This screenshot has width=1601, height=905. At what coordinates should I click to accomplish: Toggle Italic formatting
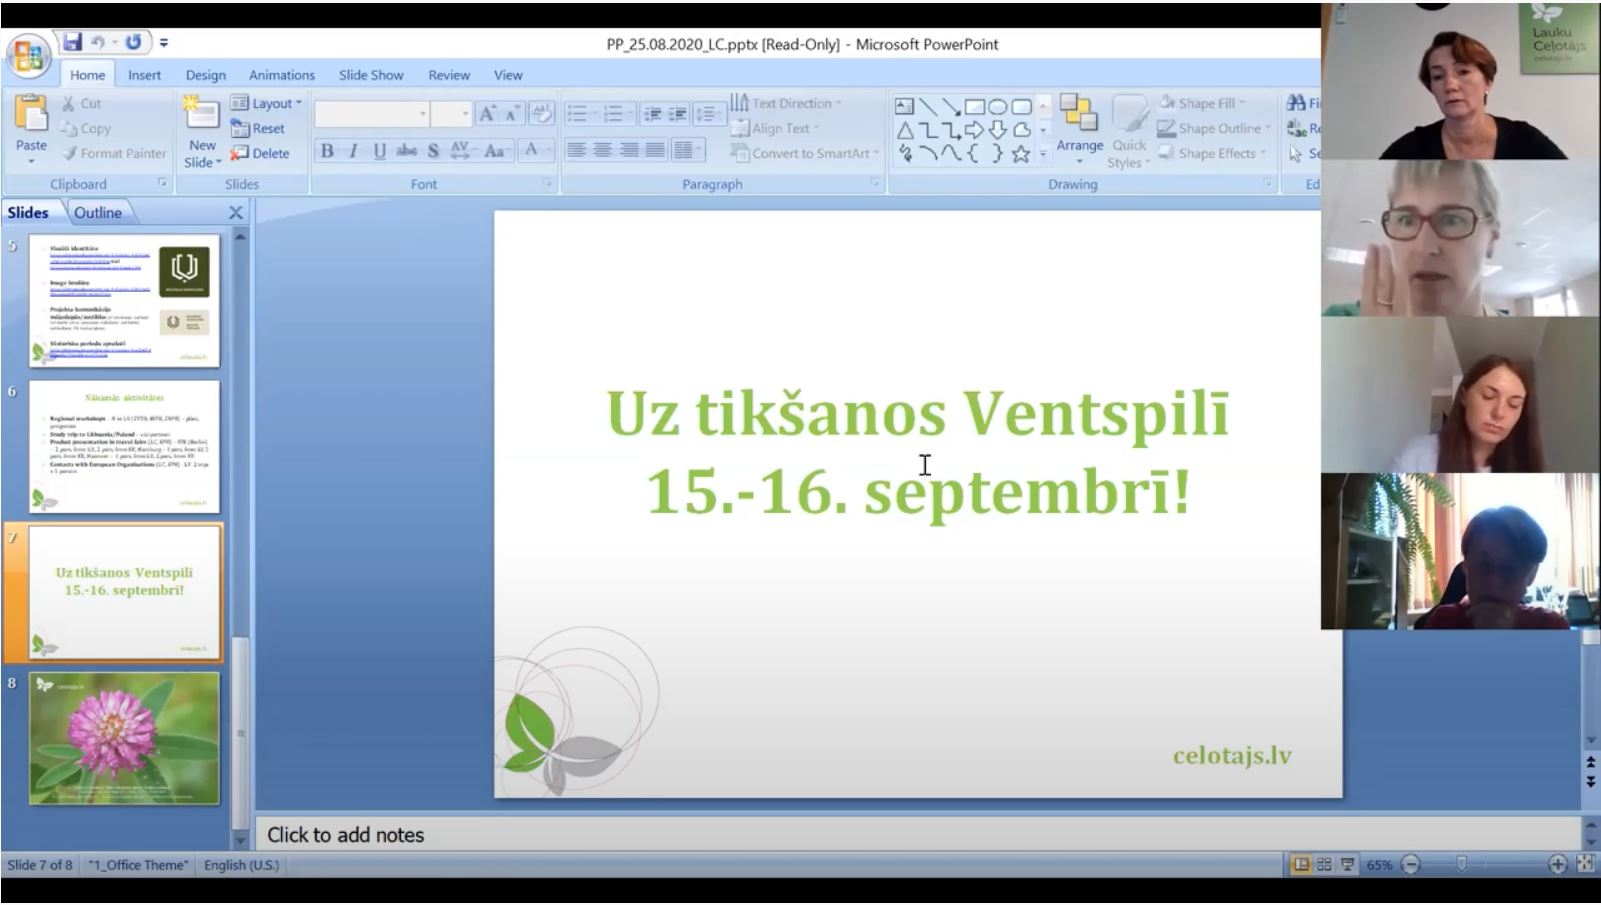click(353, 151)
